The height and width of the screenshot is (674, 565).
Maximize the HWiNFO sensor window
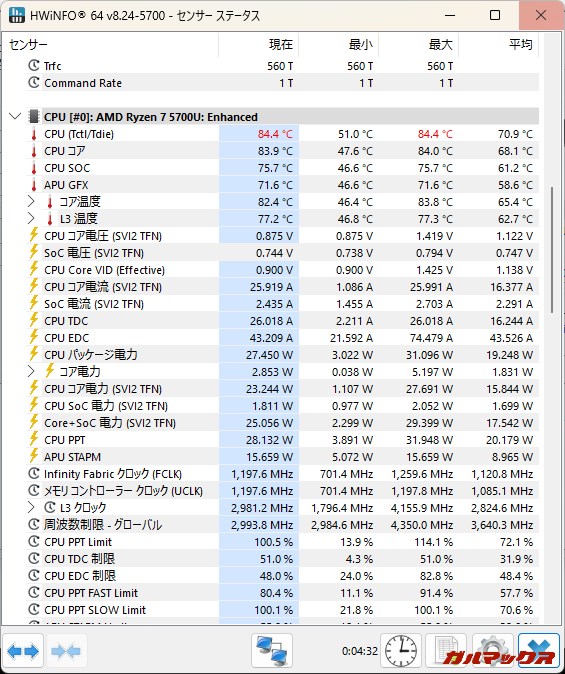[x=495, y=15]
